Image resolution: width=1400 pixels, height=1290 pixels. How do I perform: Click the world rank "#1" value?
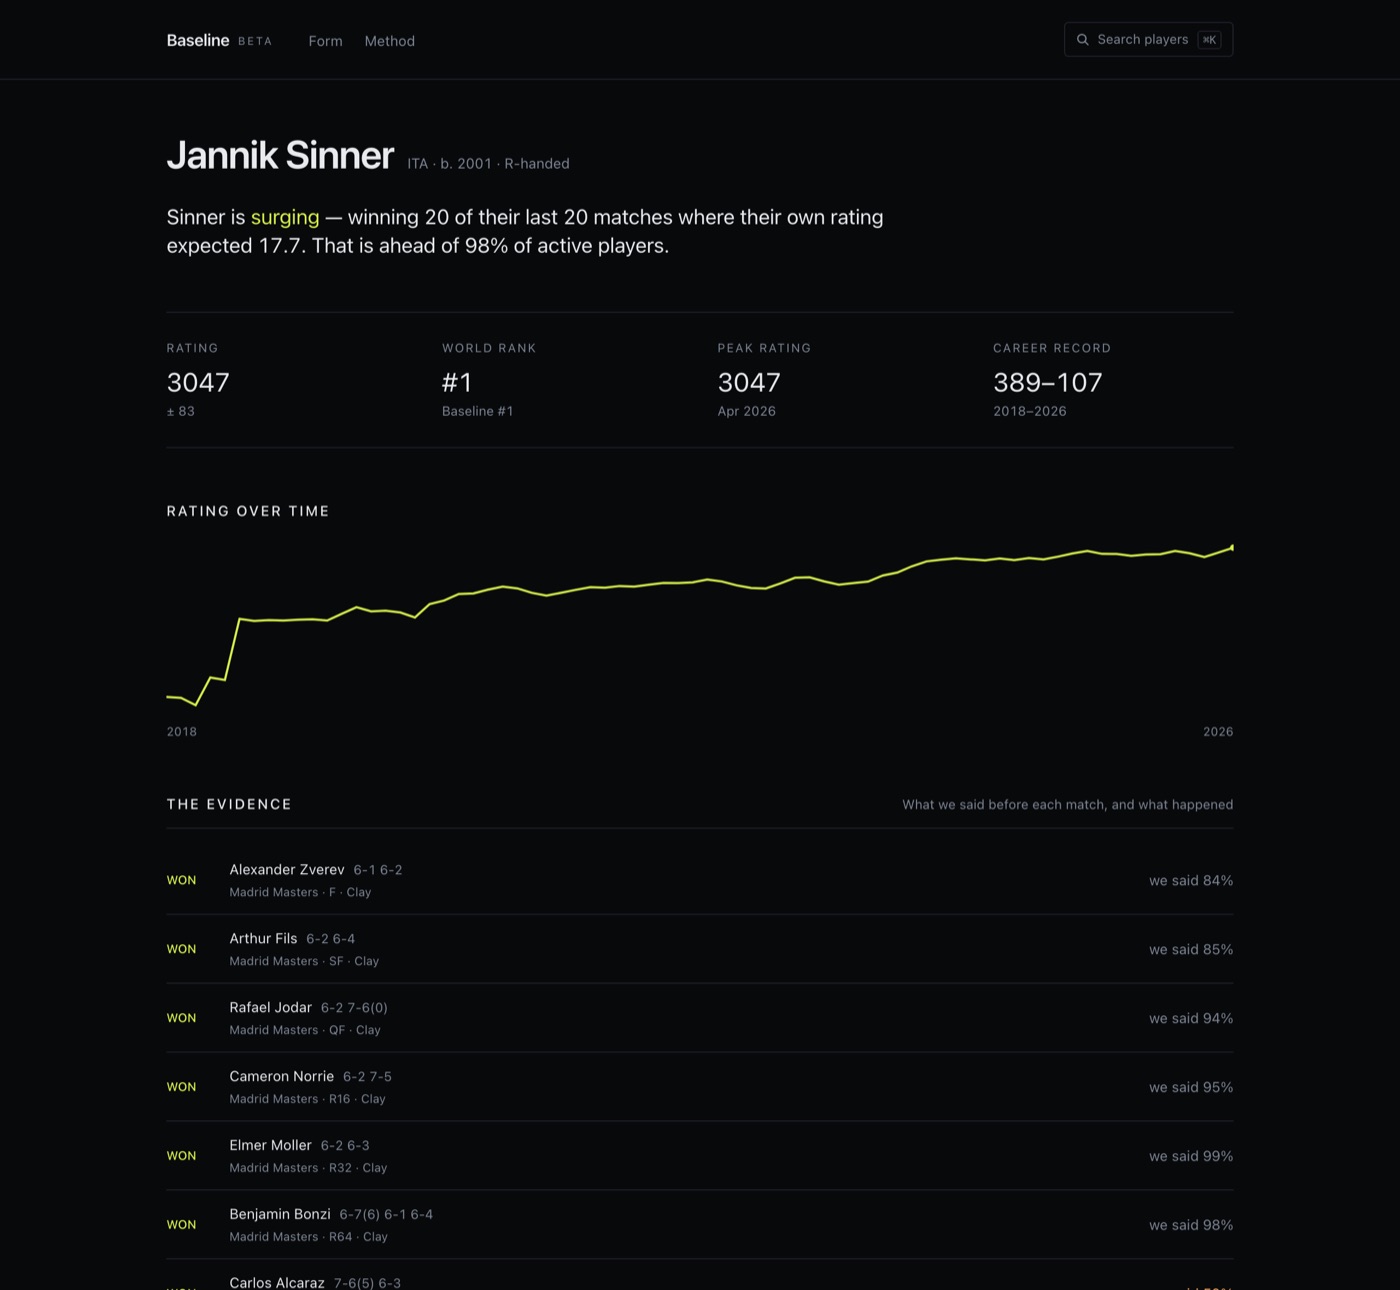(x=457, y=382)
